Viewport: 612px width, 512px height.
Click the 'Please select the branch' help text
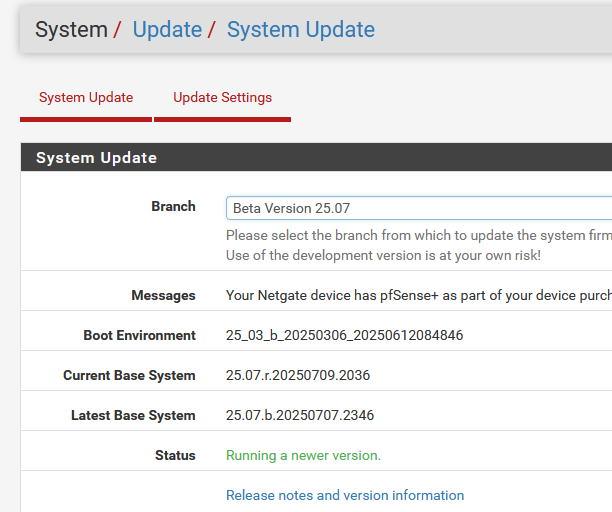pos(419,235)
